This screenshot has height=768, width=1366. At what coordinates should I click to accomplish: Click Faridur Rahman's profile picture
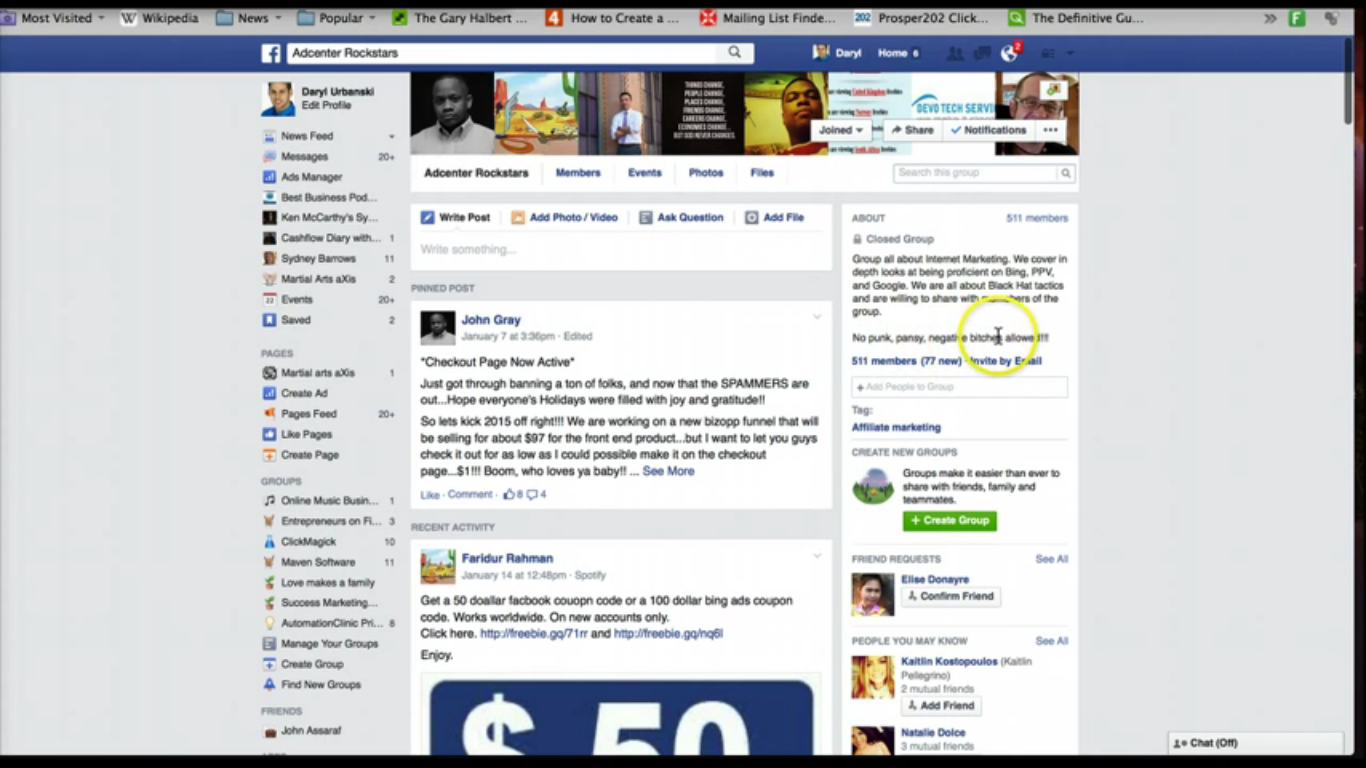point(438,566)
